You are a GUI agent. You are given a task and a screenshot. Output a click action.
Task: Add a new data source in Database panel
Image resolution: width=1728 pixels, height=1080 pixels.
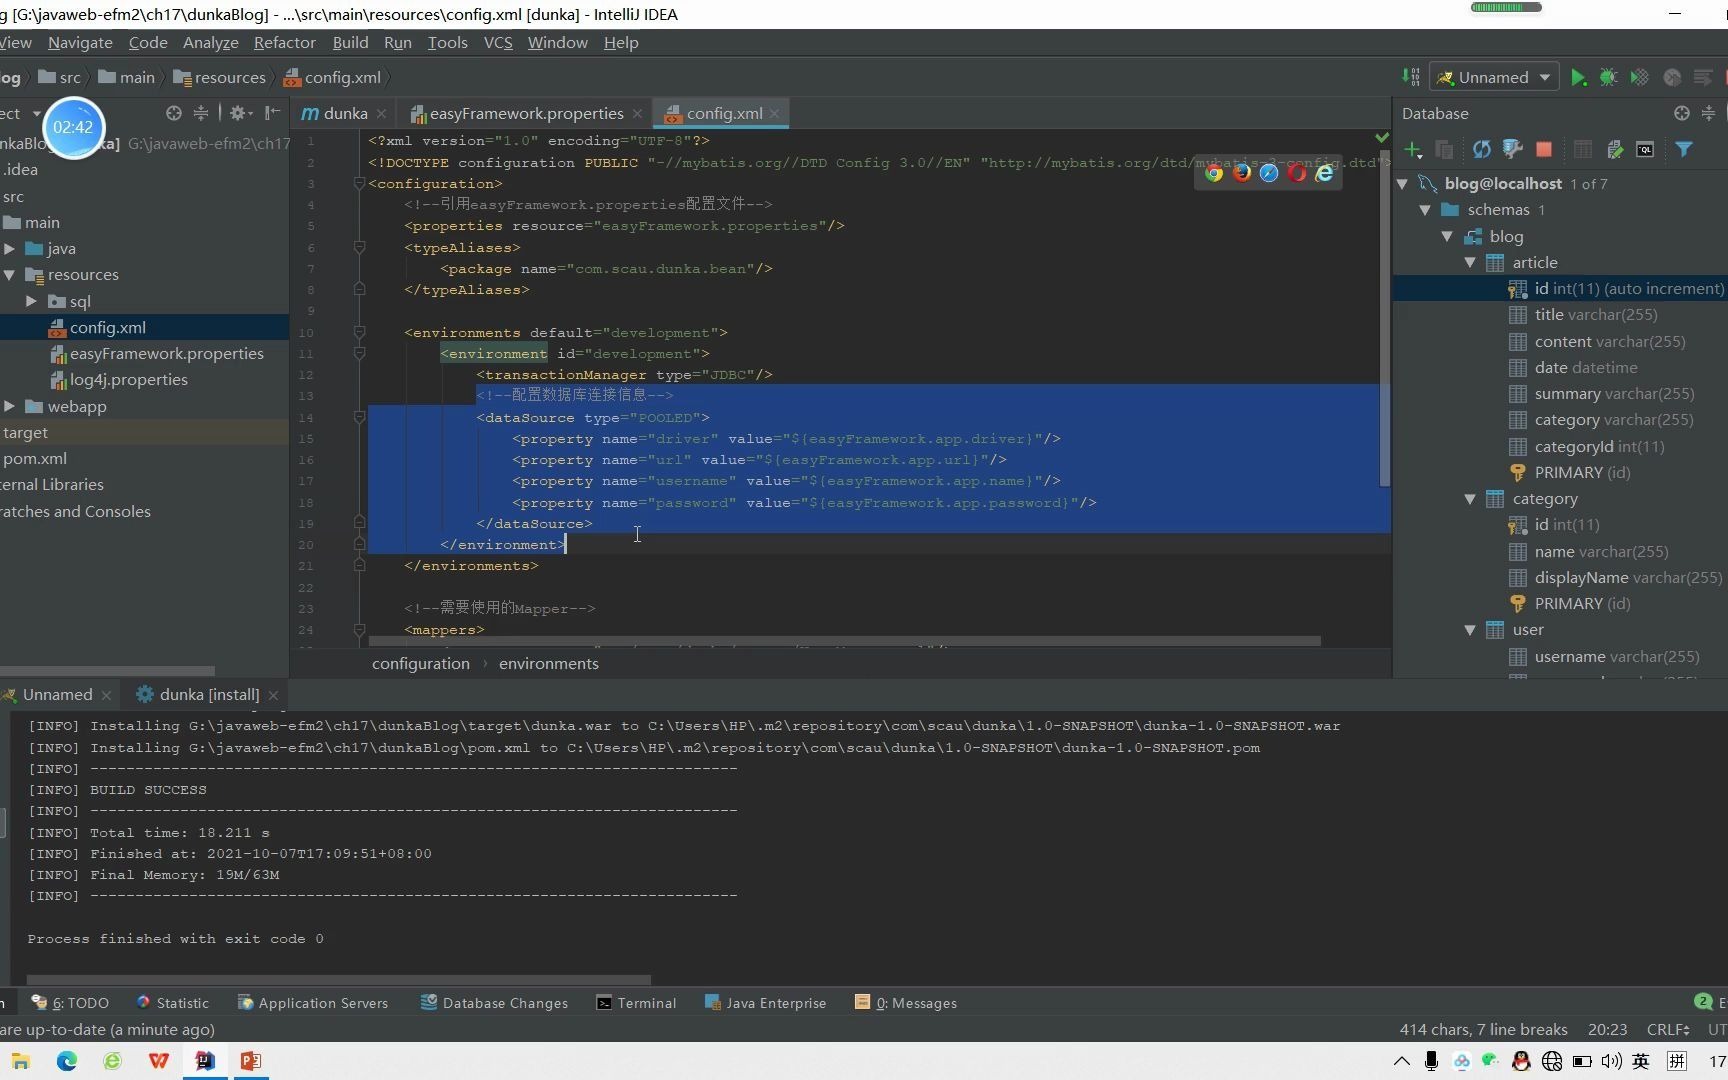tap(1413, 150)
